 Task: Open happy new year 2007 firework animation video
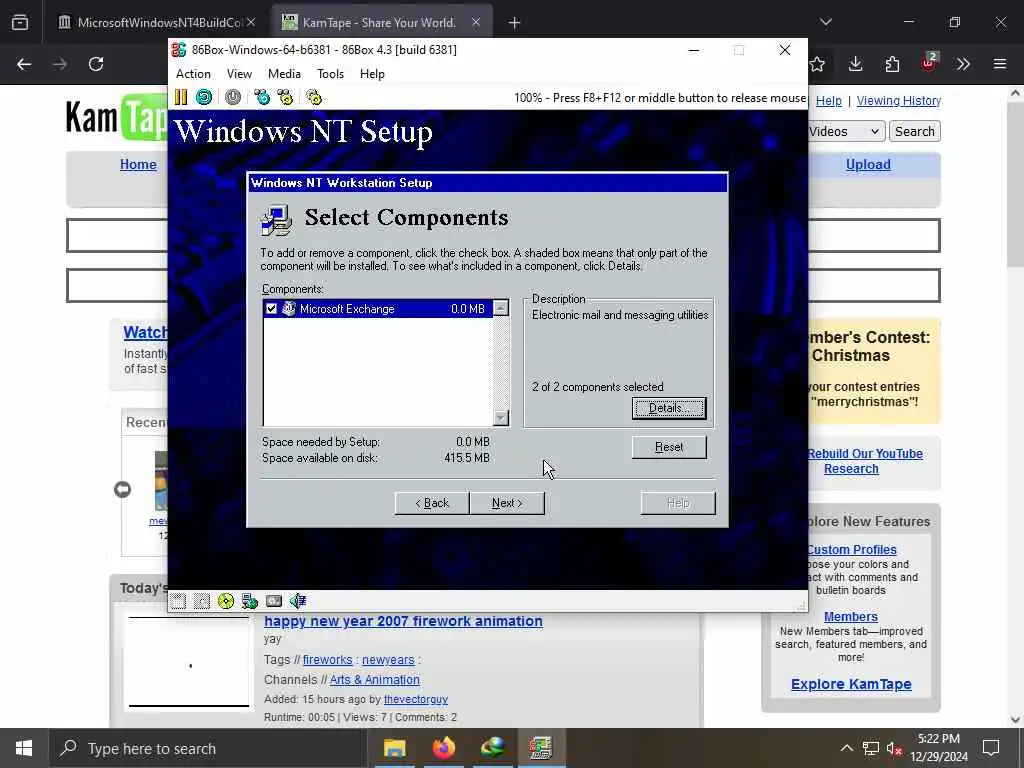tap(403, 621)
